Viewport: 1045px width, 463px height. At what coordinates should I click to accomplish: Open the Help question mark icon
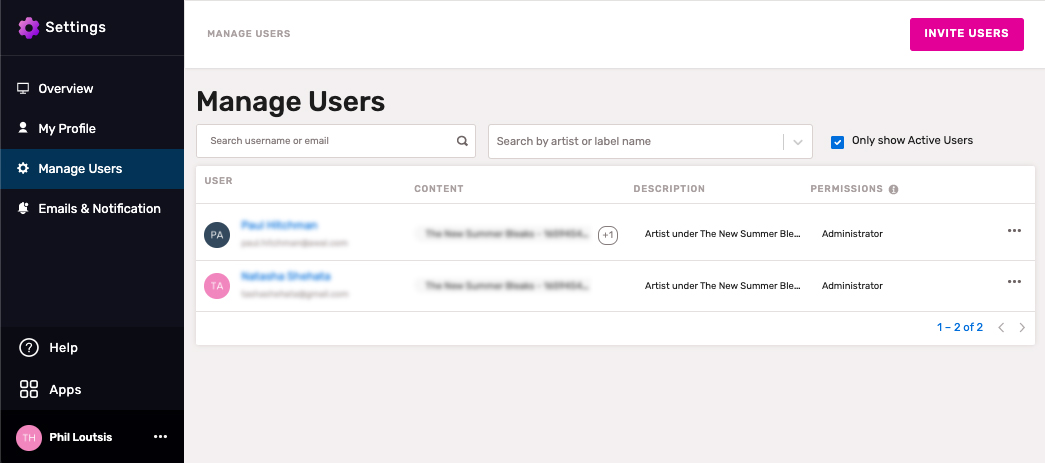point(29,348)
